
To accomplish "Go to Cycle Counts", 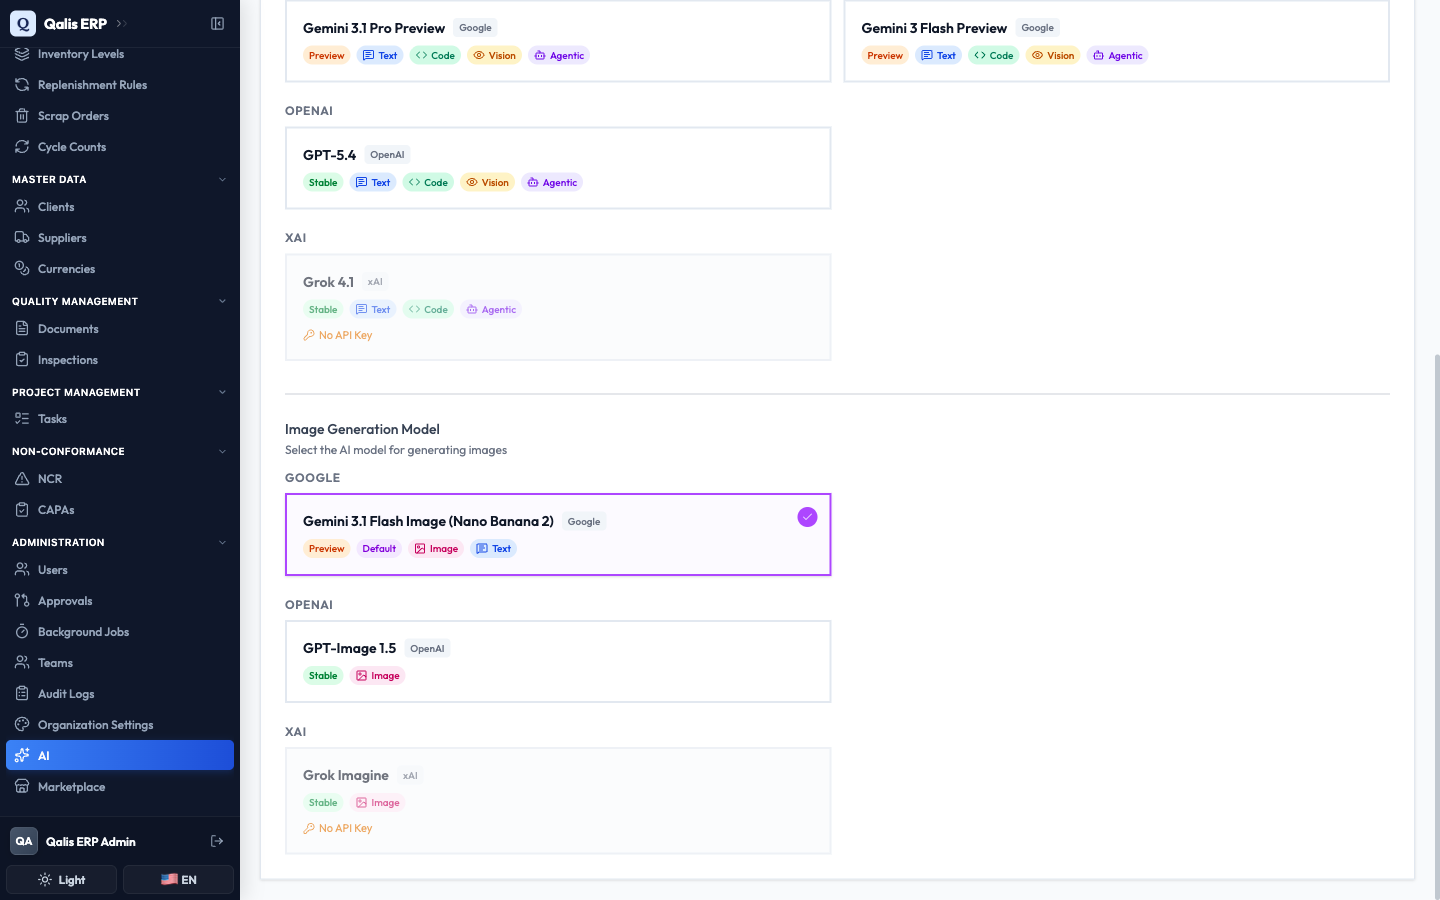I will click(x=120, y=147).
